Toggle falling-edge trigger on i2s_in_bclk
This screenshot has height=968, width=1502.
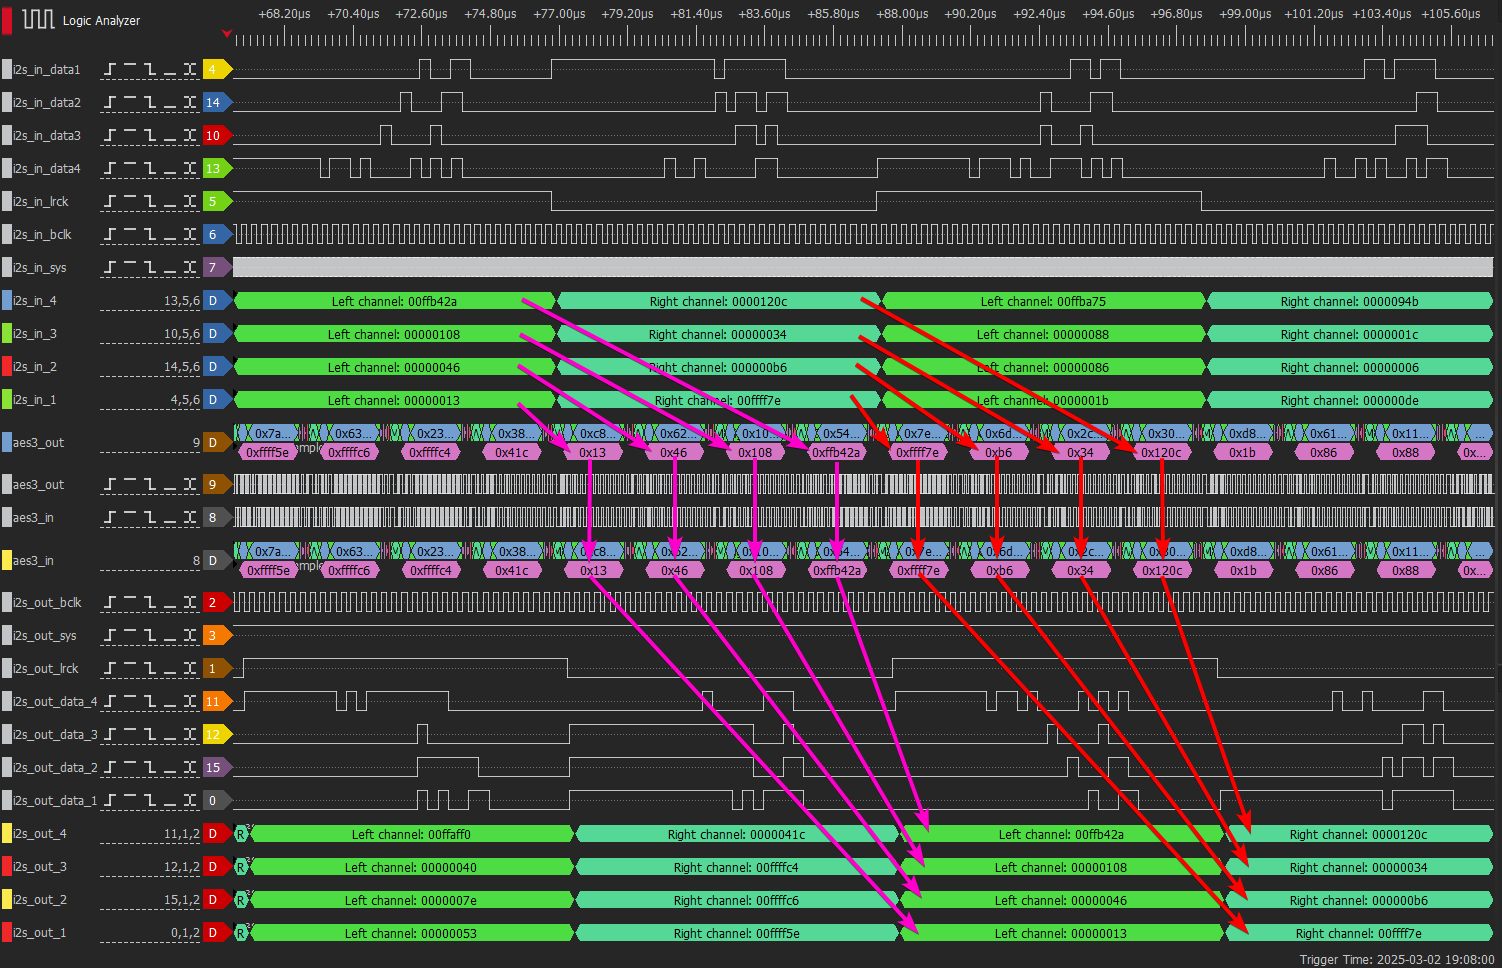tap(150, 235)
